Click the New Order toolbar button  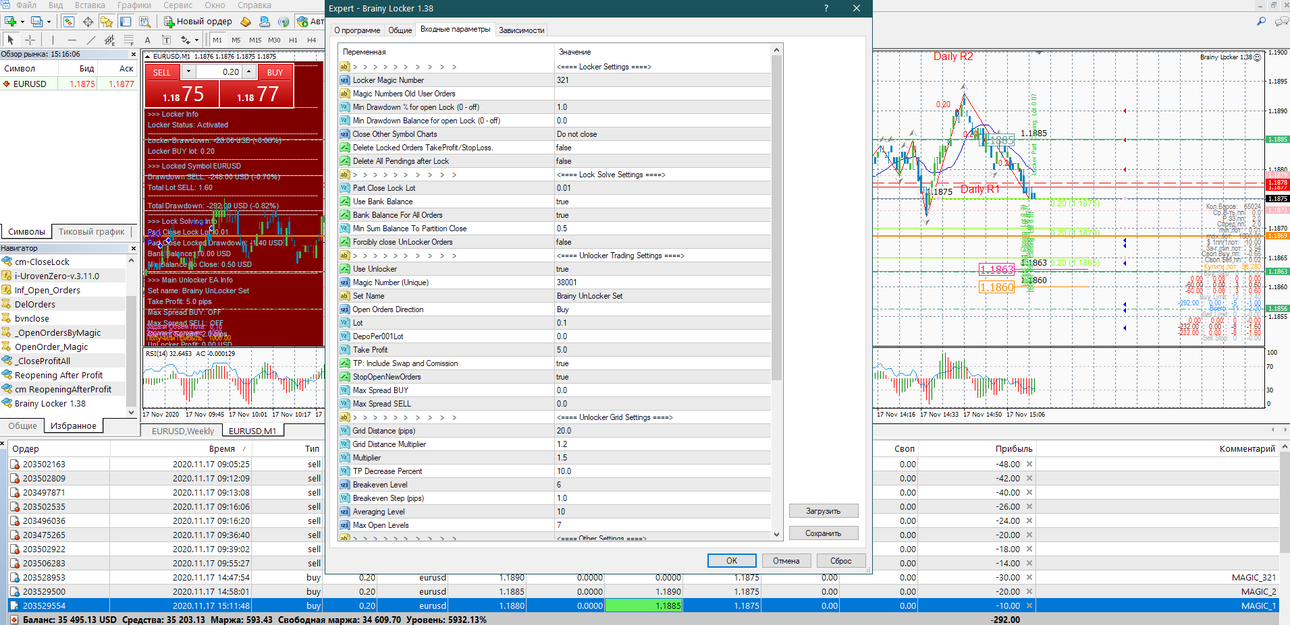click(x=198, y=21)
